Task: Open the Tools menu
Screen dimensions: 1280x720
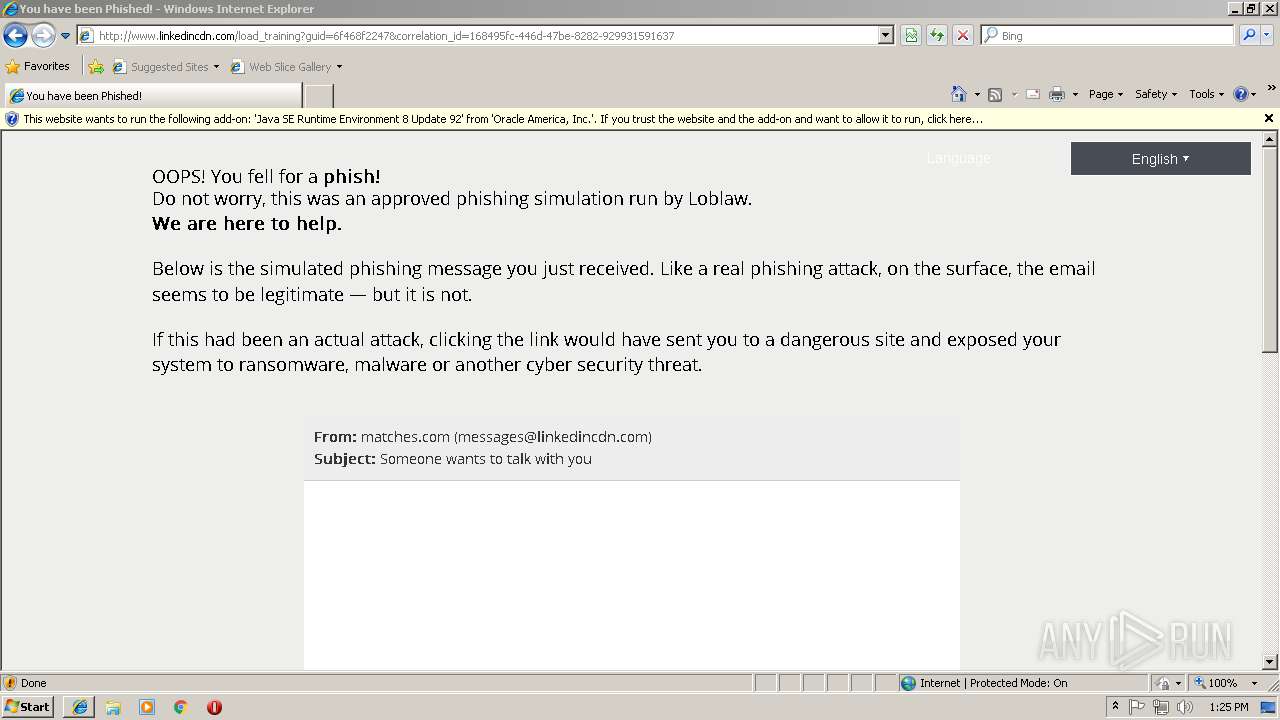Action: [1207, 94]
